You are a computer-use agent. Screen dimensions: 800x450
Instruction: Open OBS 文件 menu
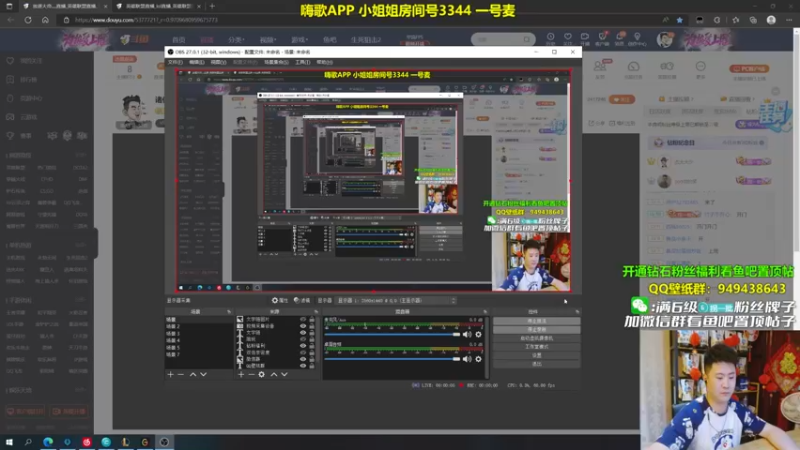175,62
